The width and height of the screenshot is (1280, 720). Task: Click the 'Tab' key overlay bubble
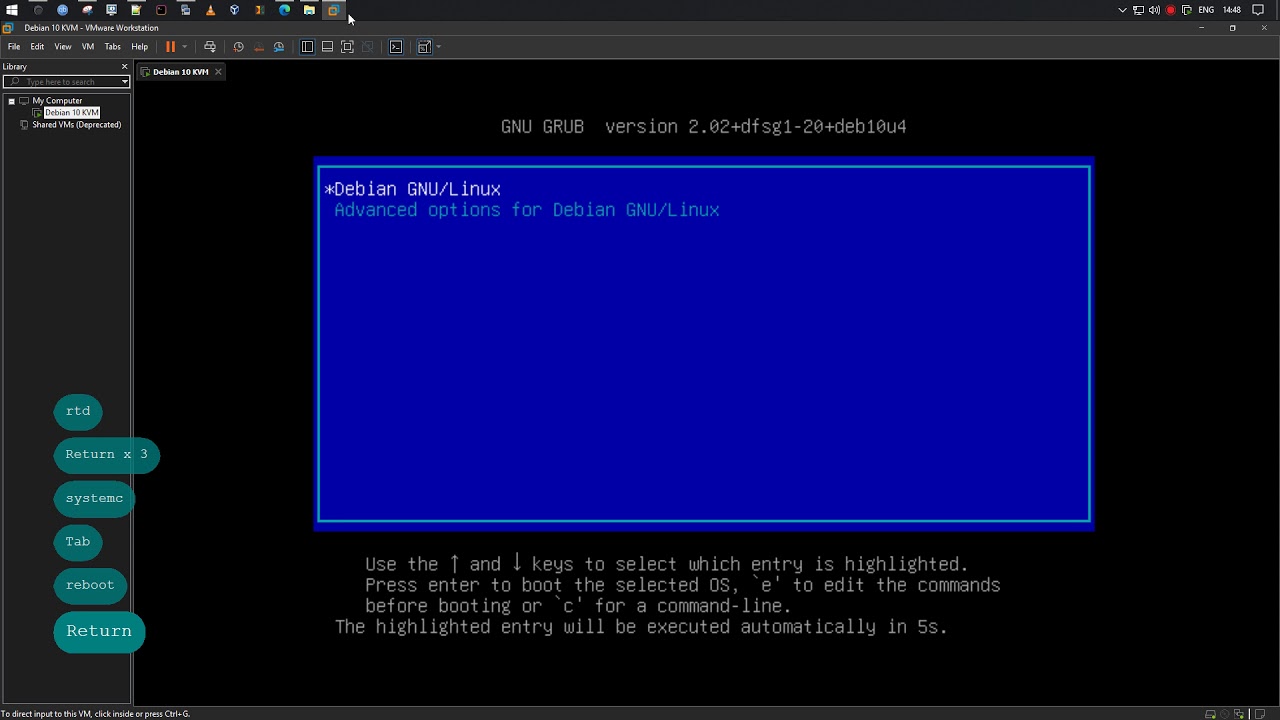point(78,541)
